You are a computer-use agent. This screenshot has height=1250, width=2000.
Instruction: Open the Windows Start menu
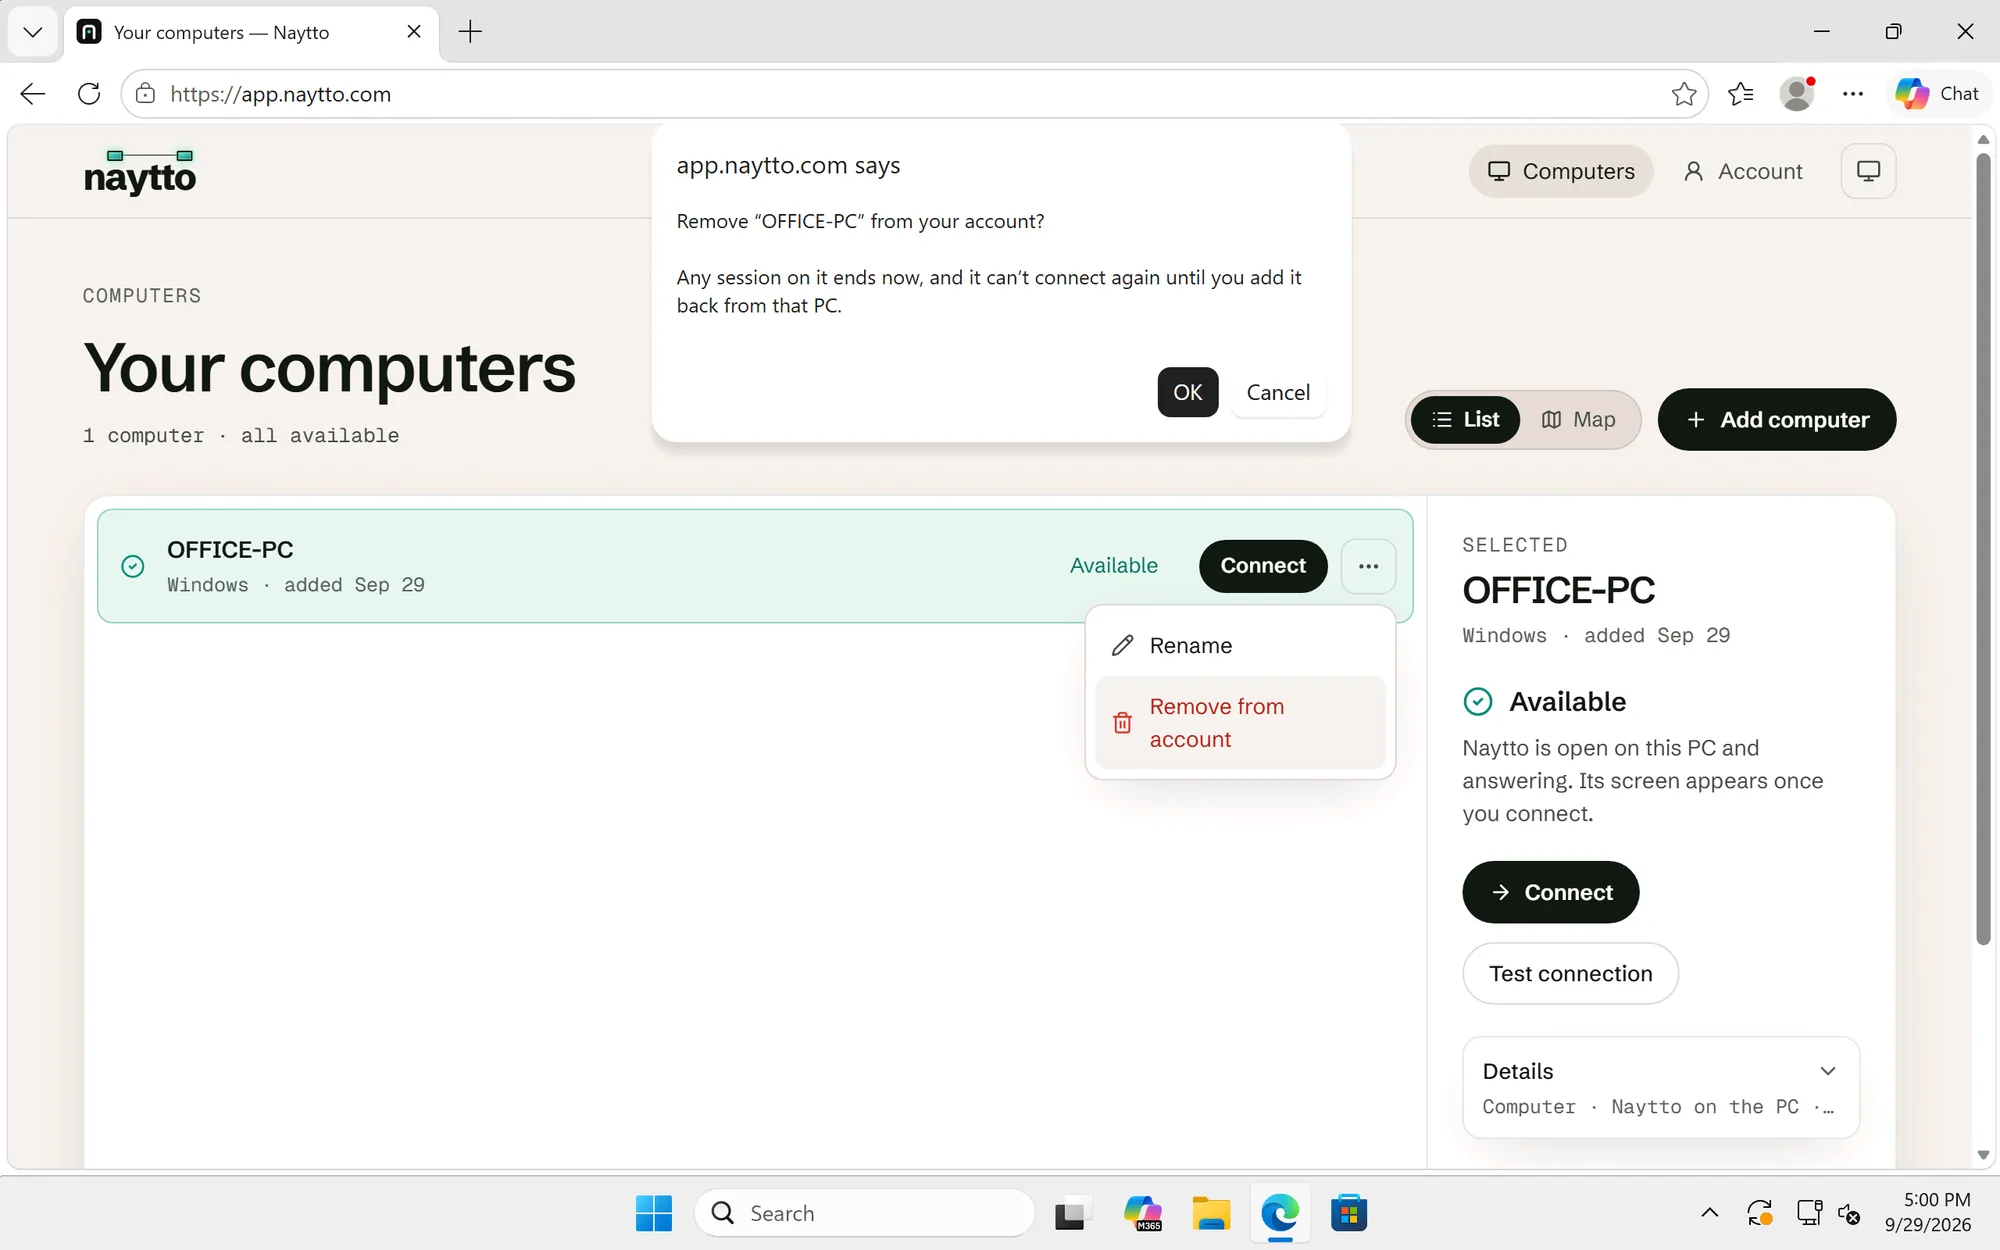click(x=654, y=1213)
